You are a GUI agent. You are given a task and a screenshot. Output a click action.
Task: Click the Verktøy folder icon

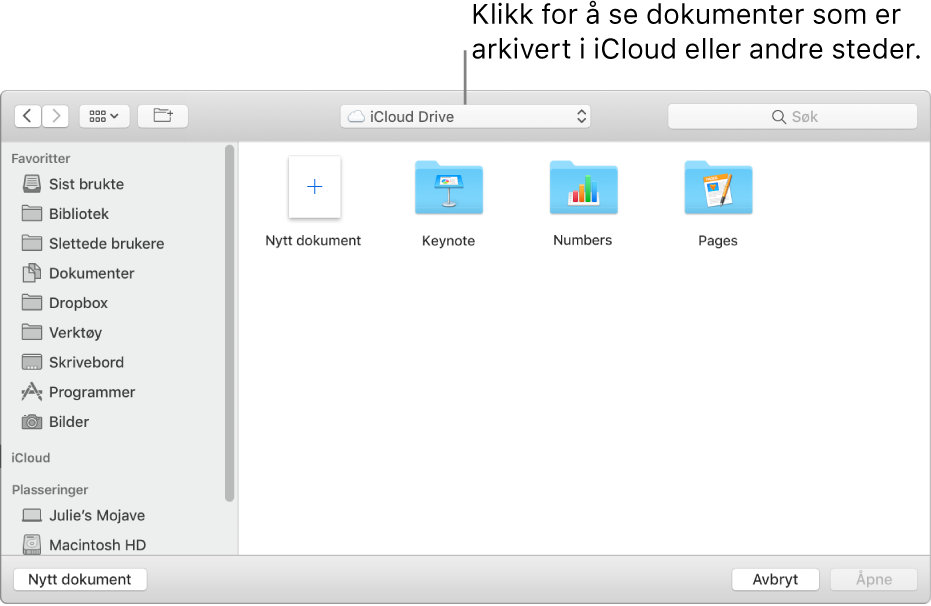coord(32,332)
